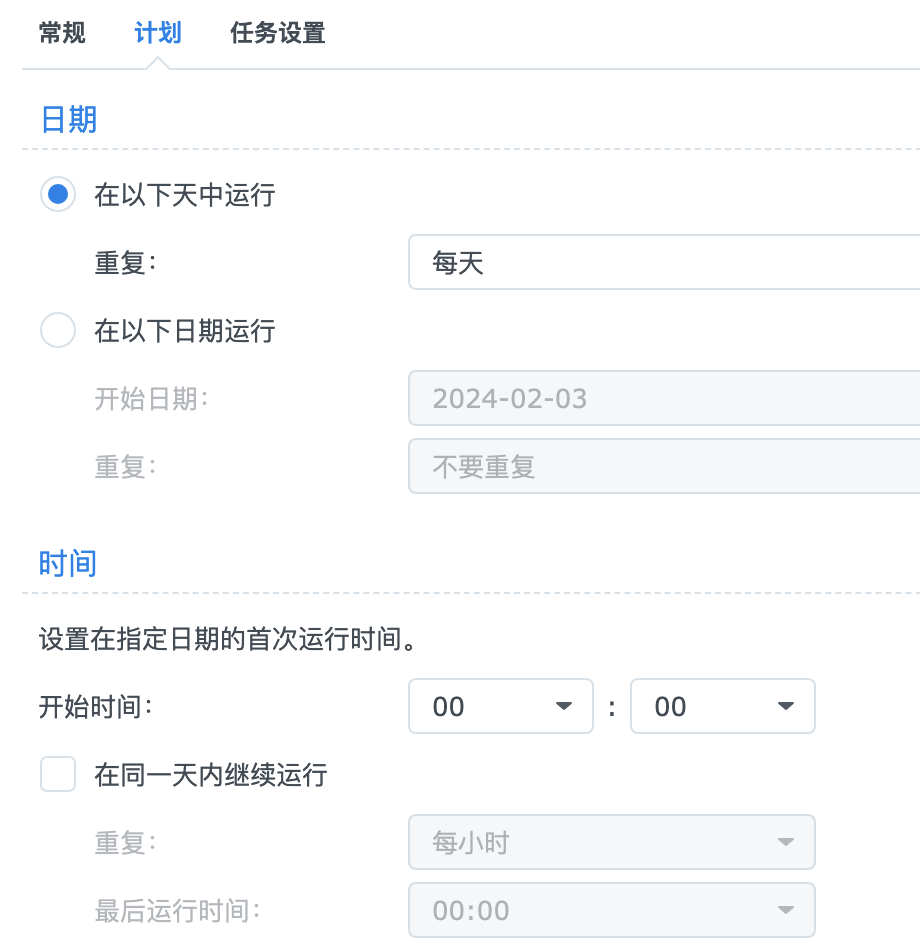Enable 在同一天内继续运行 checkbox
Image resolution: width=920 pixels, height=948 pixels.
coord(58,774)
